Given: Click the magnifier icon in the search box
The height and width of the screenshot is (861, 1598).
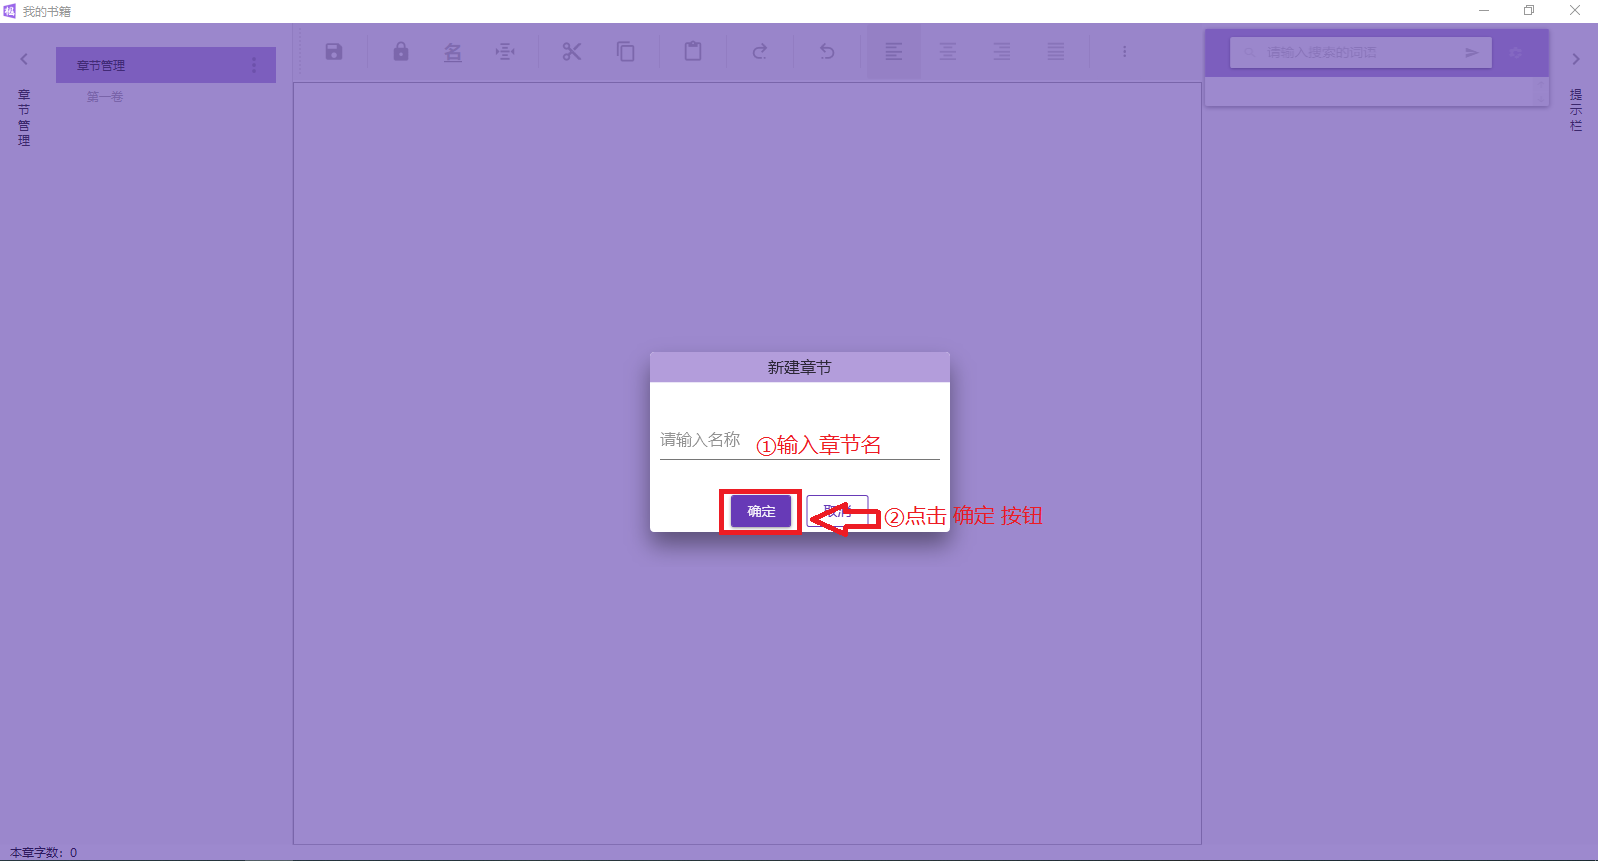Looking at the screenshot, I should point(1248,52).
